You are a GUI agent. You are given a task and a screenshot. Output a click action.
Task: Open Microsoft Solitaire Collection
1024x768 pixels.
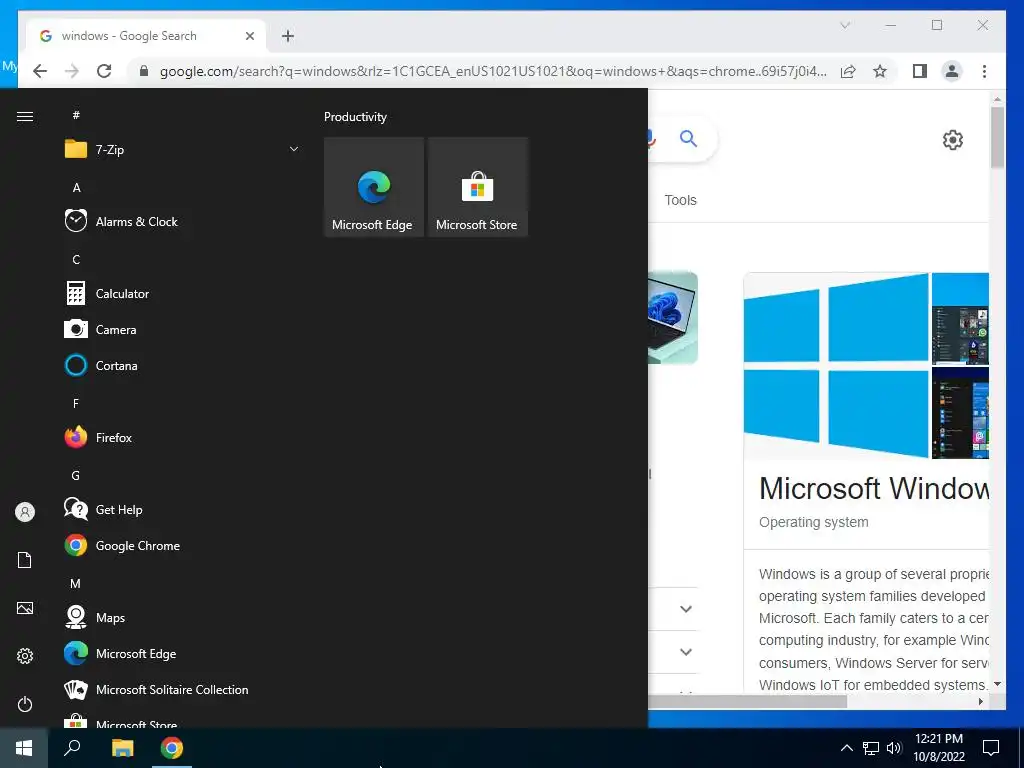[x=181, y=690]
